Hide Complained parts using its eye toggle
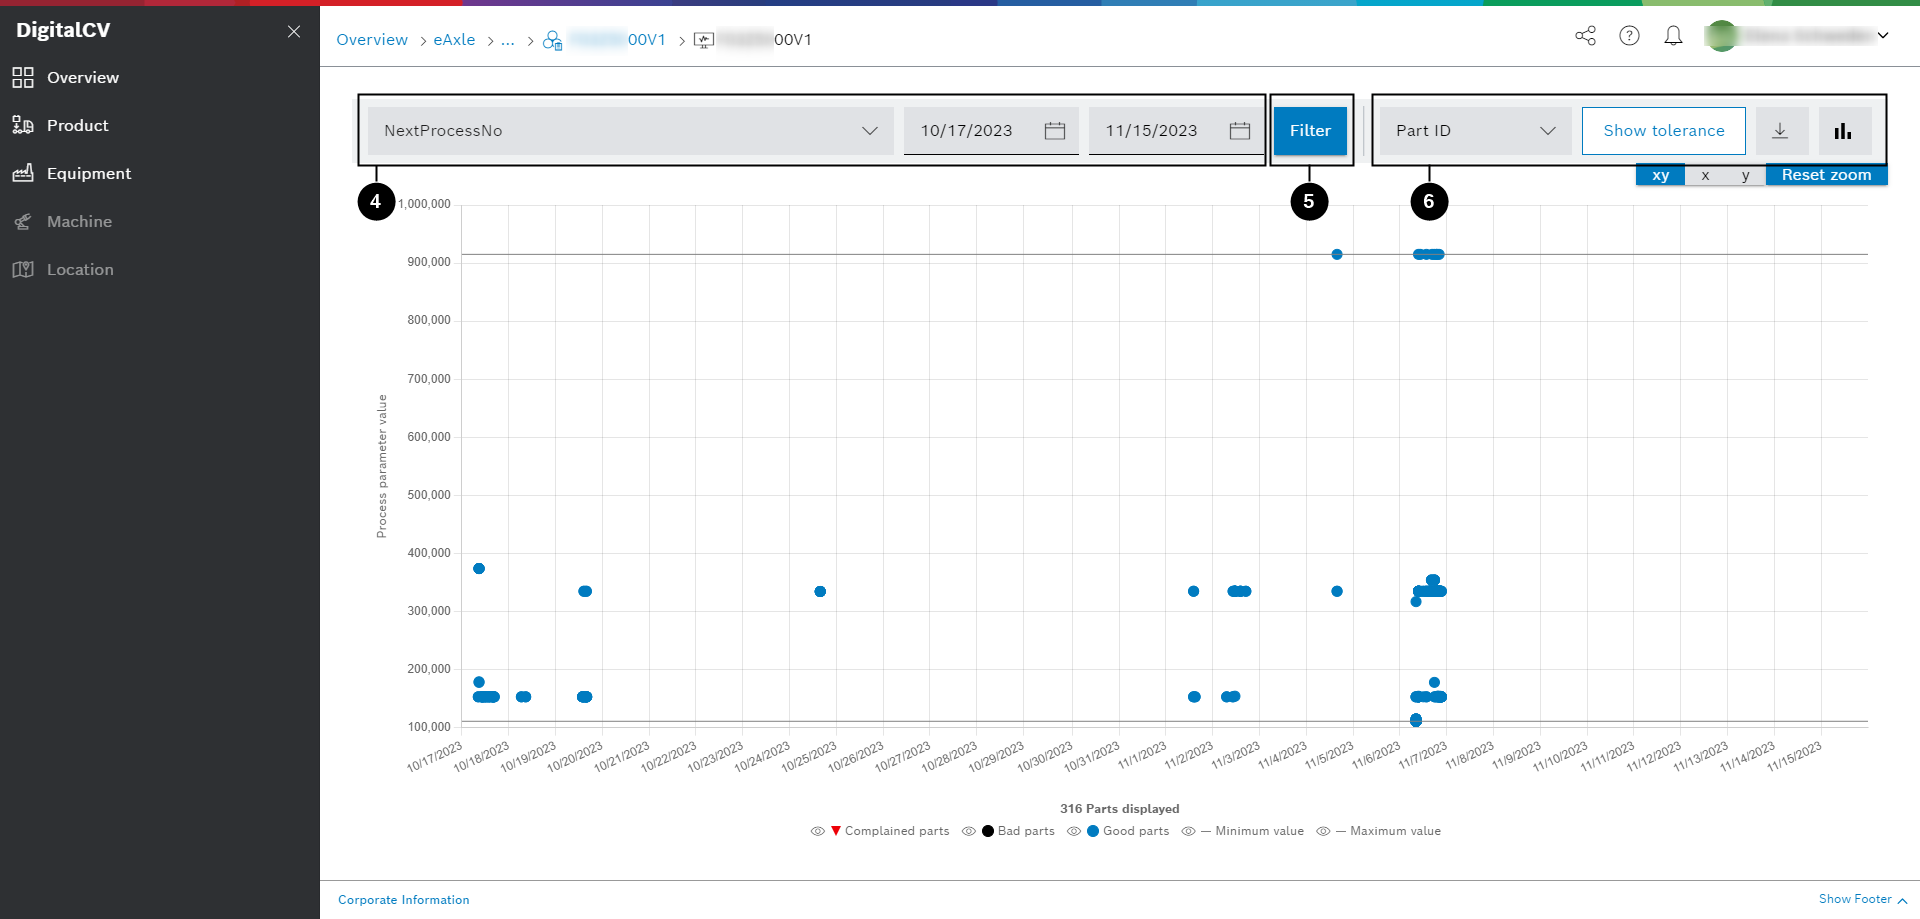 [x=817, y=831]
